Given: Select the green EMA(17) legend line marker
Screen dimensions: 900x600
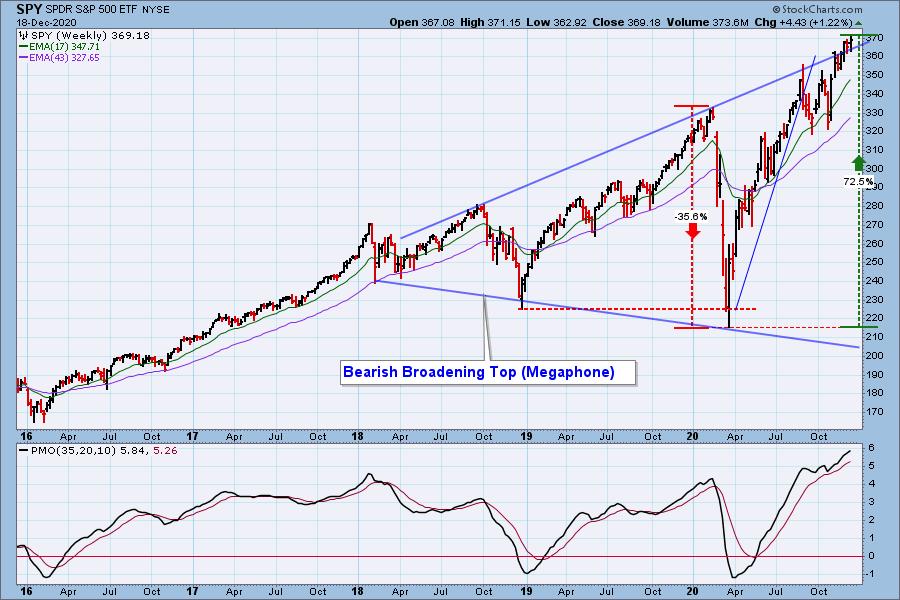Looking at the screenshot, I should 24,47.
